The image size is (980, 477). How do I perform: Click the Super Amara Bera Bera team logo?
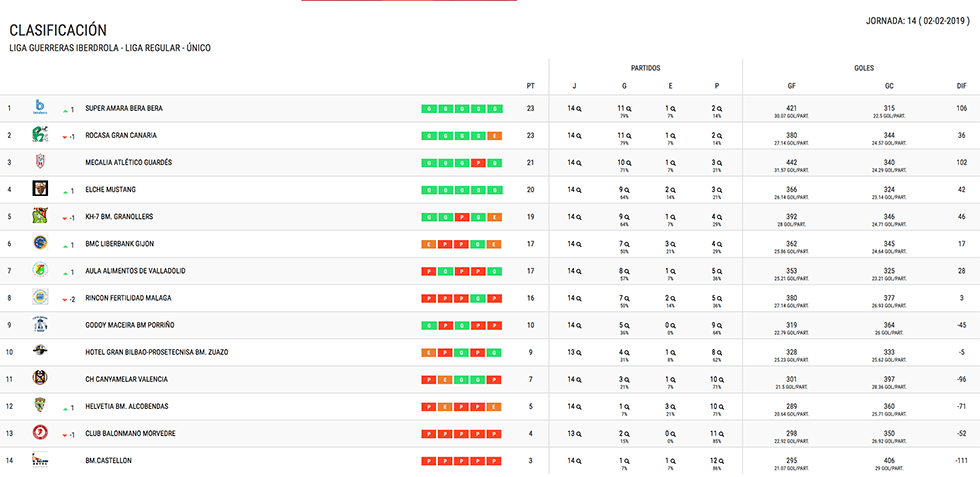(40, 107)
